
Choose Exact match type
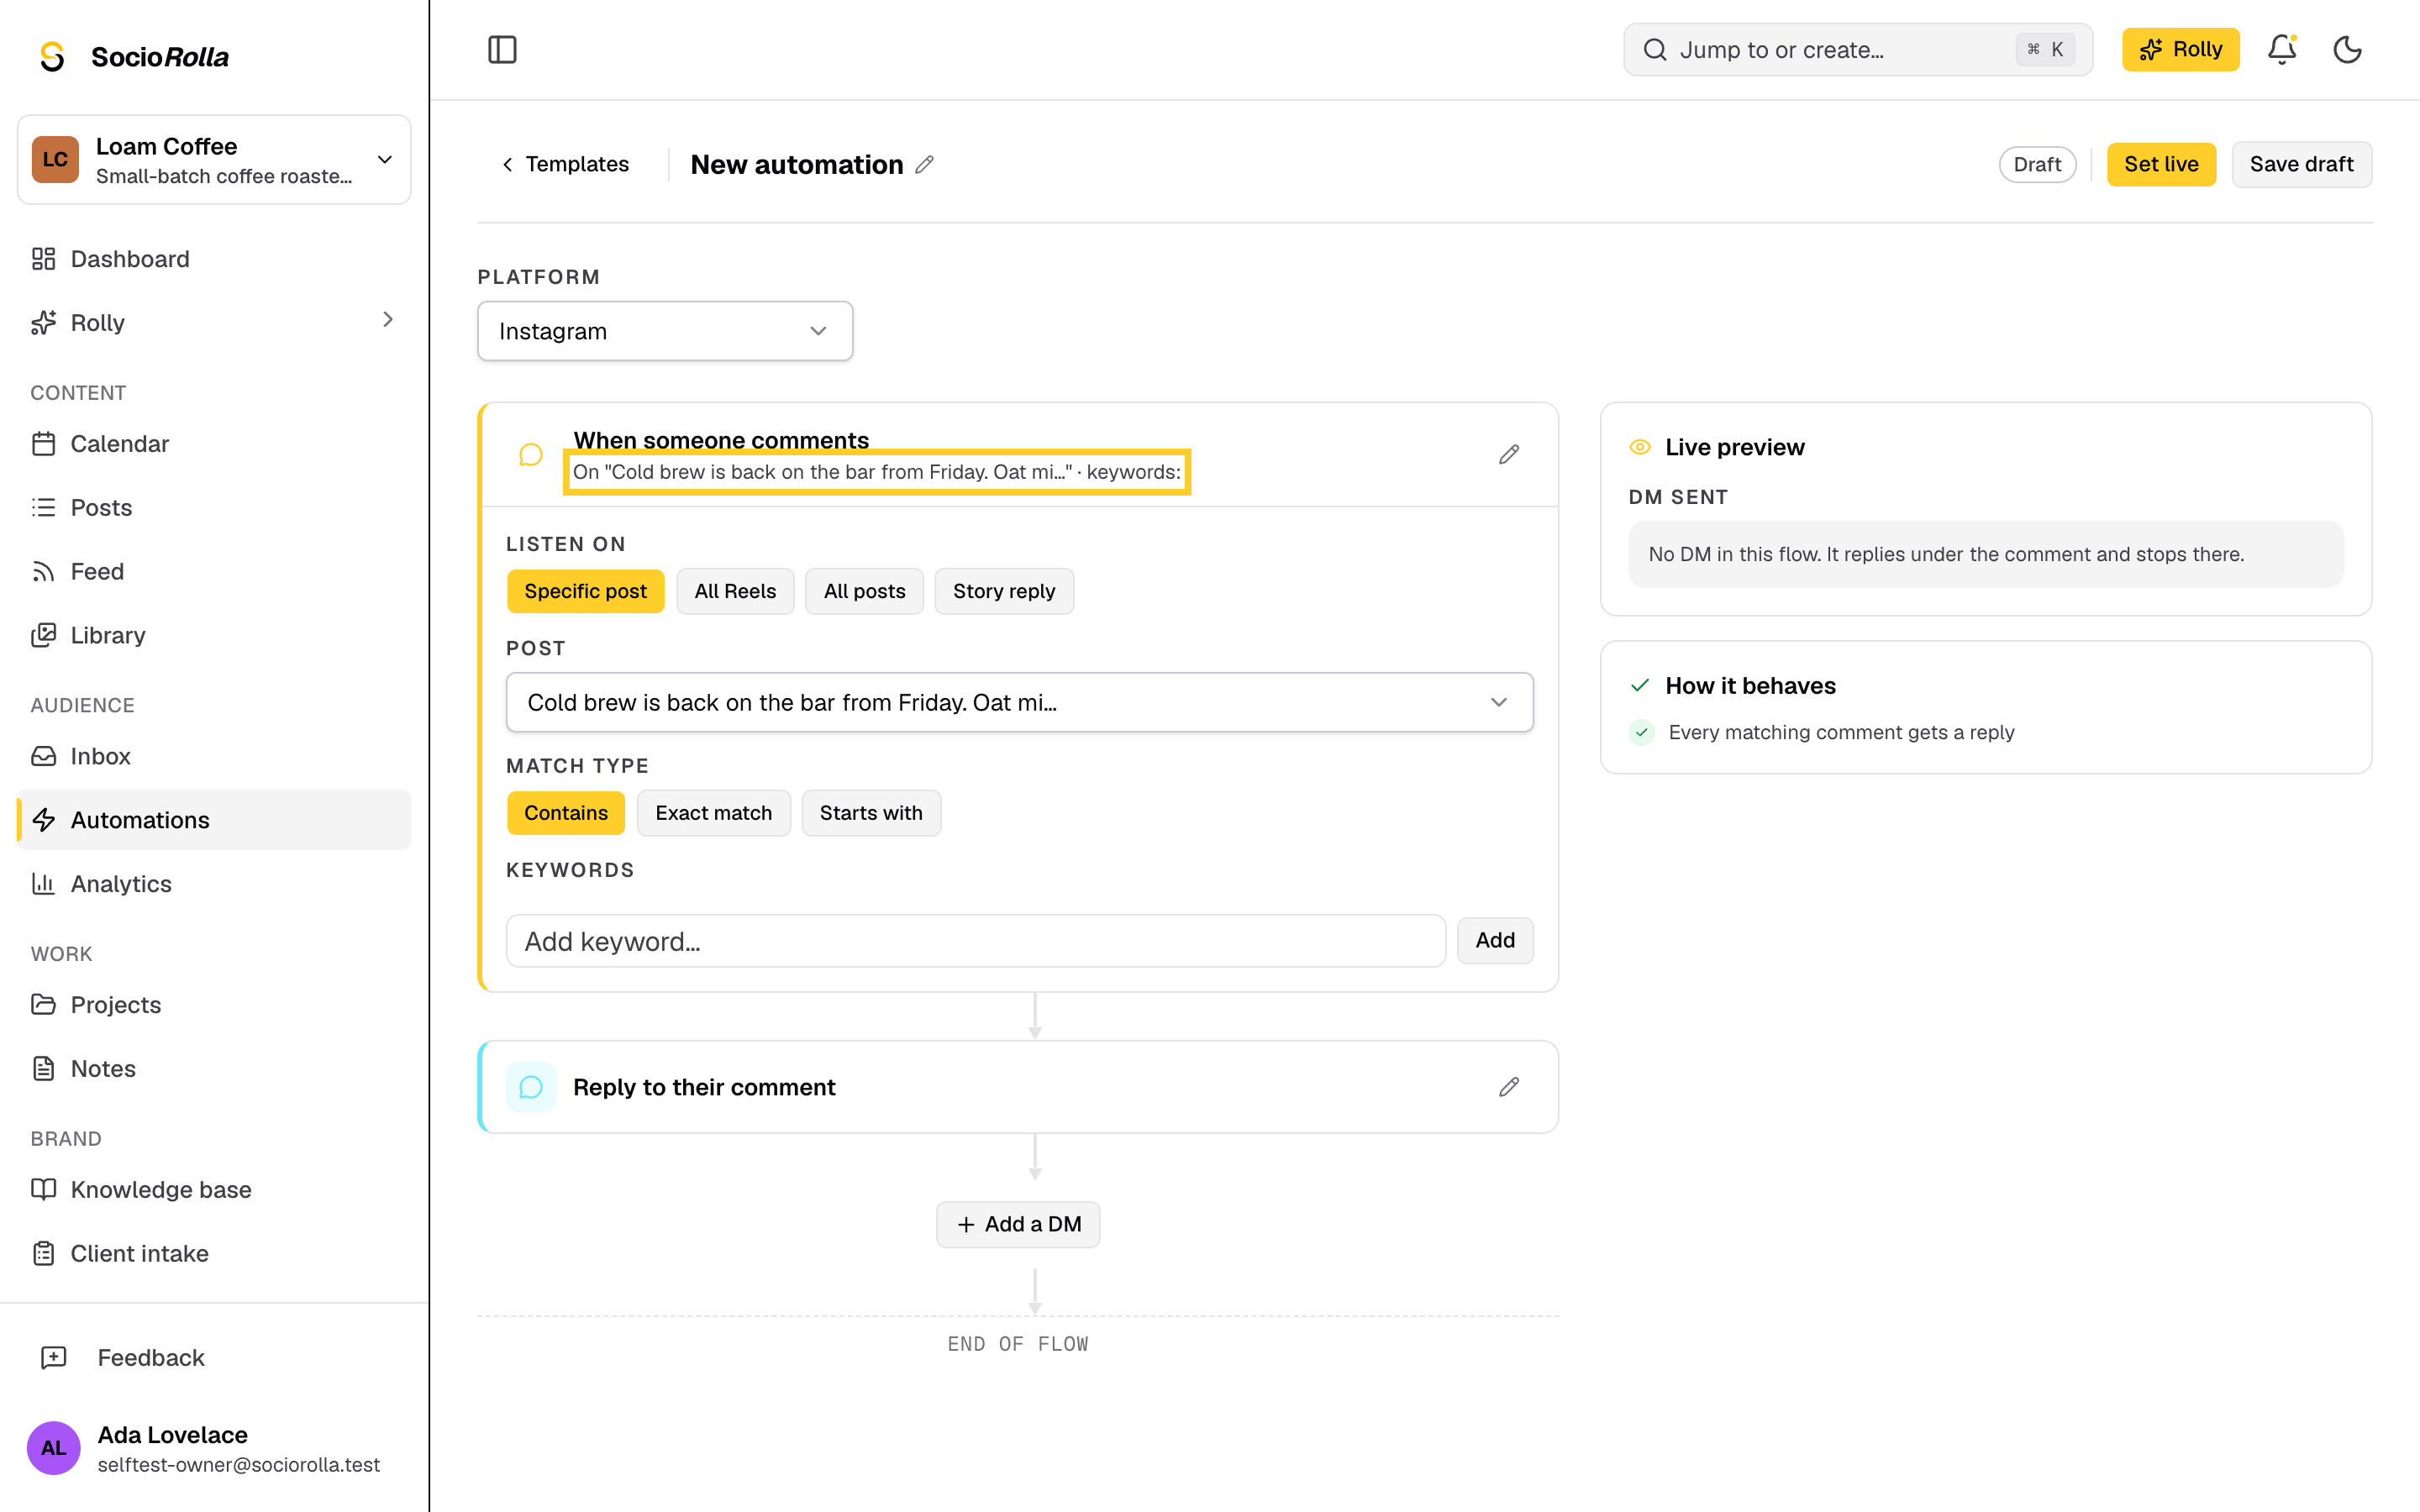[714, 813]
